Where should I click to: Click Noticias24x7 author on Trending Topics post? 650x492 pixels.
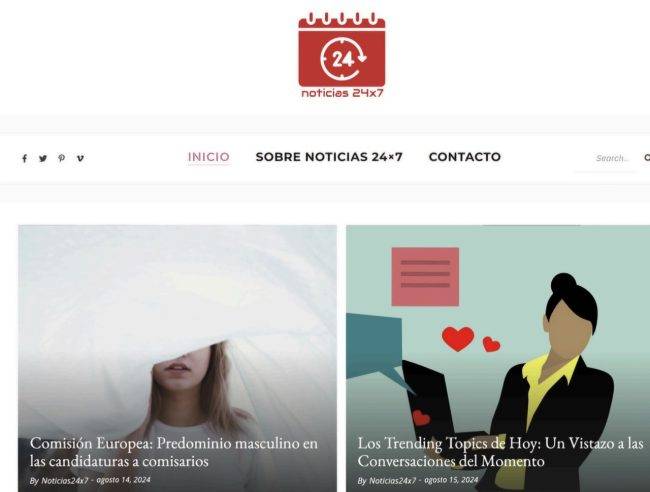pos(392,480)
